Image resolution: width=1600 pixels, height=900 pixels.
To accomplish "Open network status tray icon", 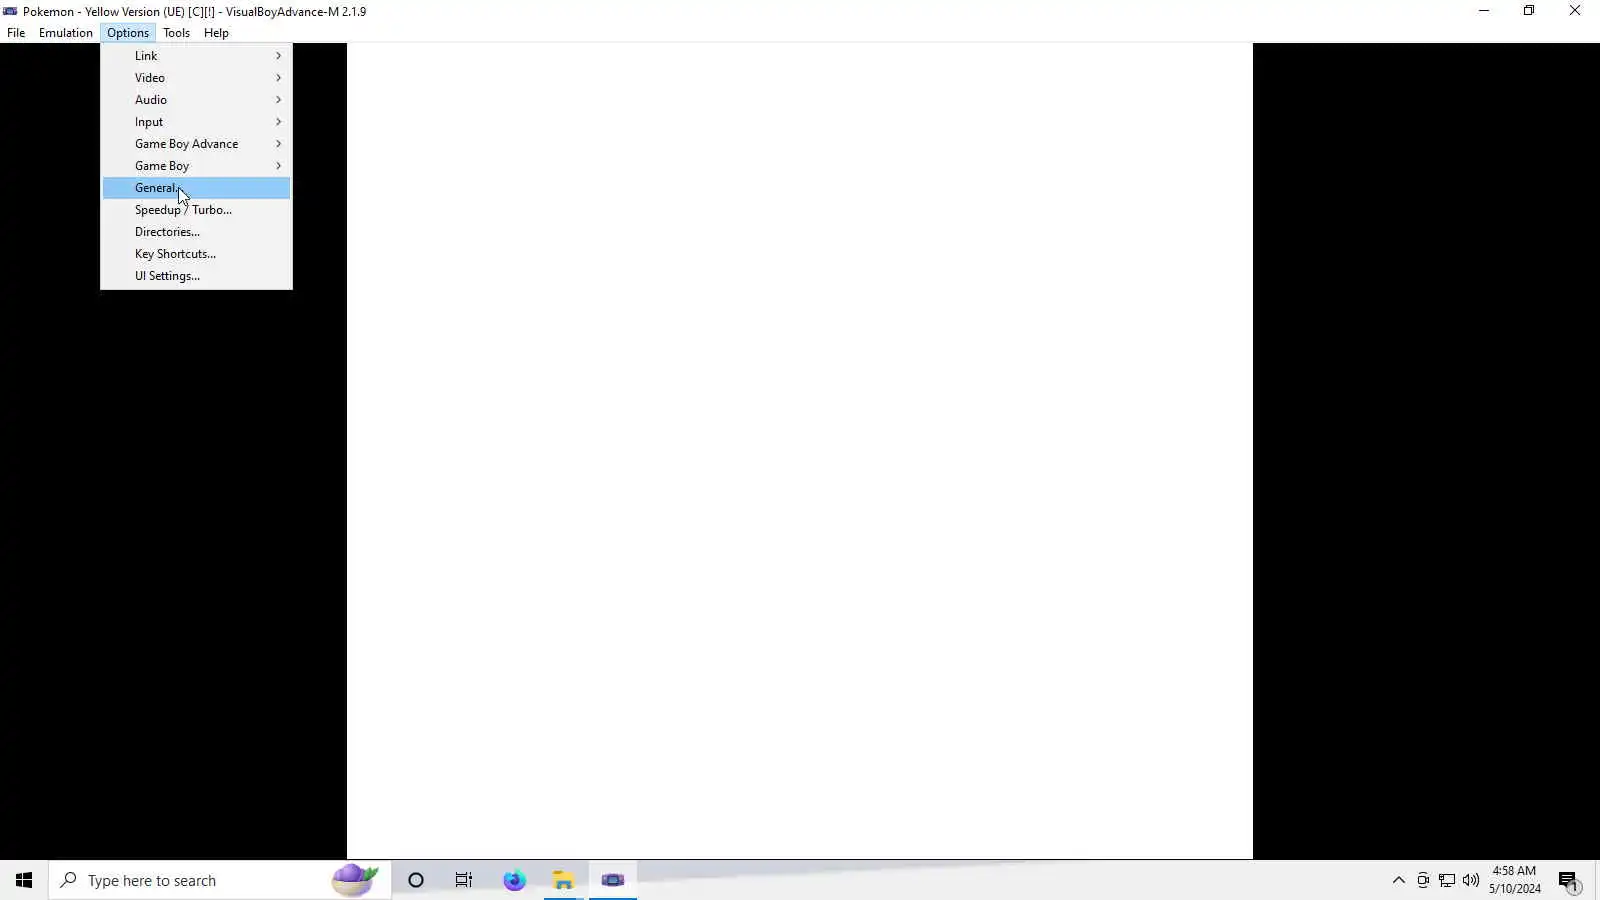I will pos(1447,880).
